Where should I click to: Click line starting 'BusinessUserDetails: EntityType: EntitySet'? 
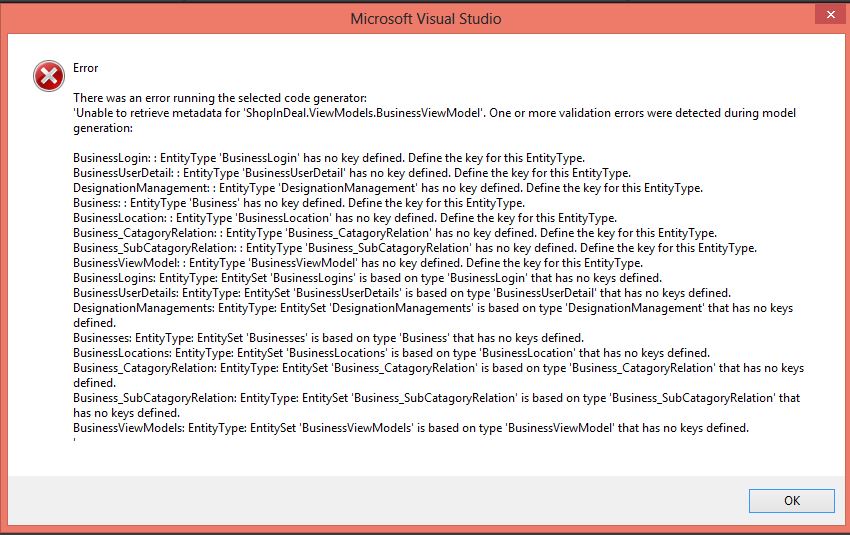click(x=402, y=293)
